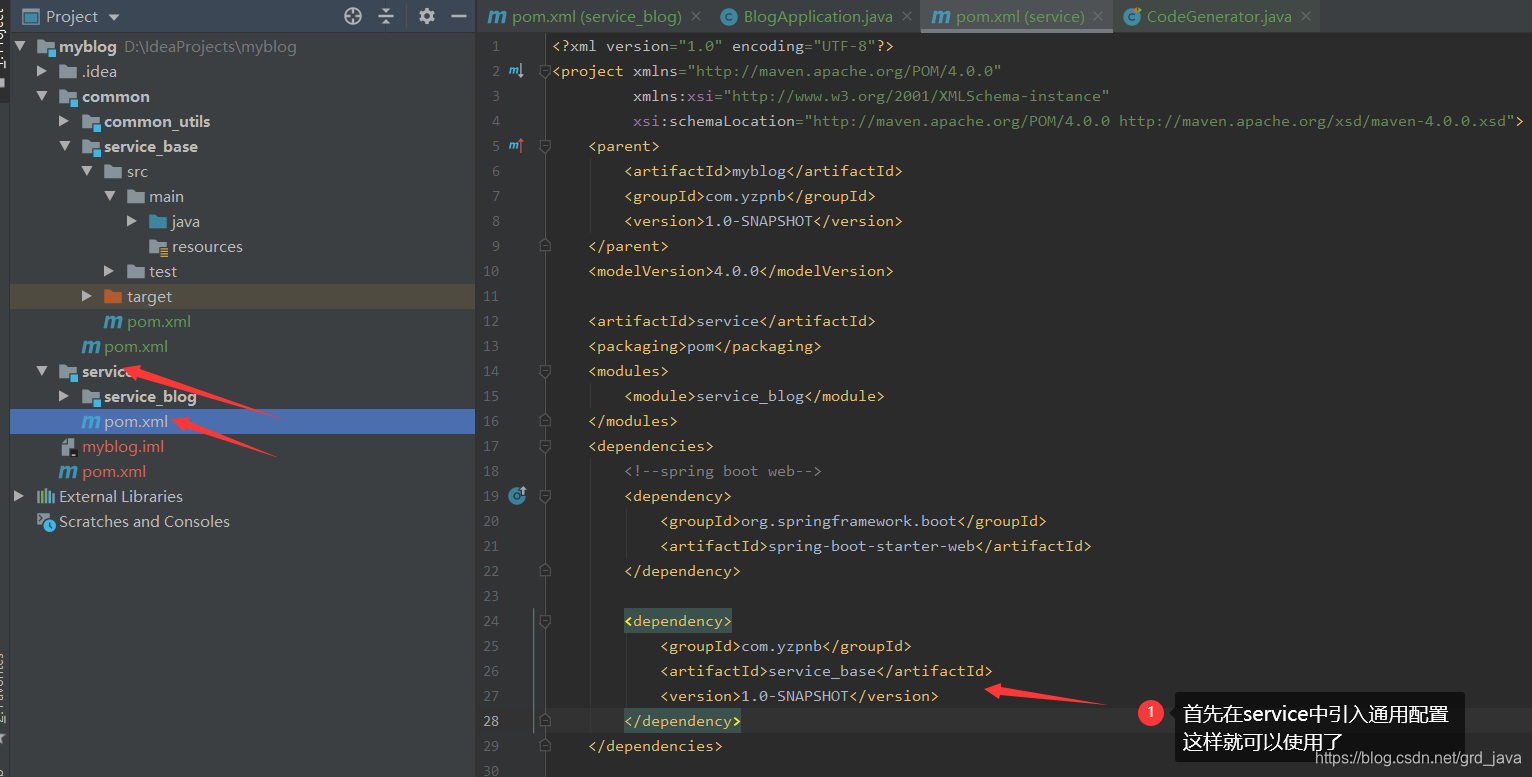The image size is (1532, 777).
Task: Click the Scratches and Consoles icon
Action: 45,521
